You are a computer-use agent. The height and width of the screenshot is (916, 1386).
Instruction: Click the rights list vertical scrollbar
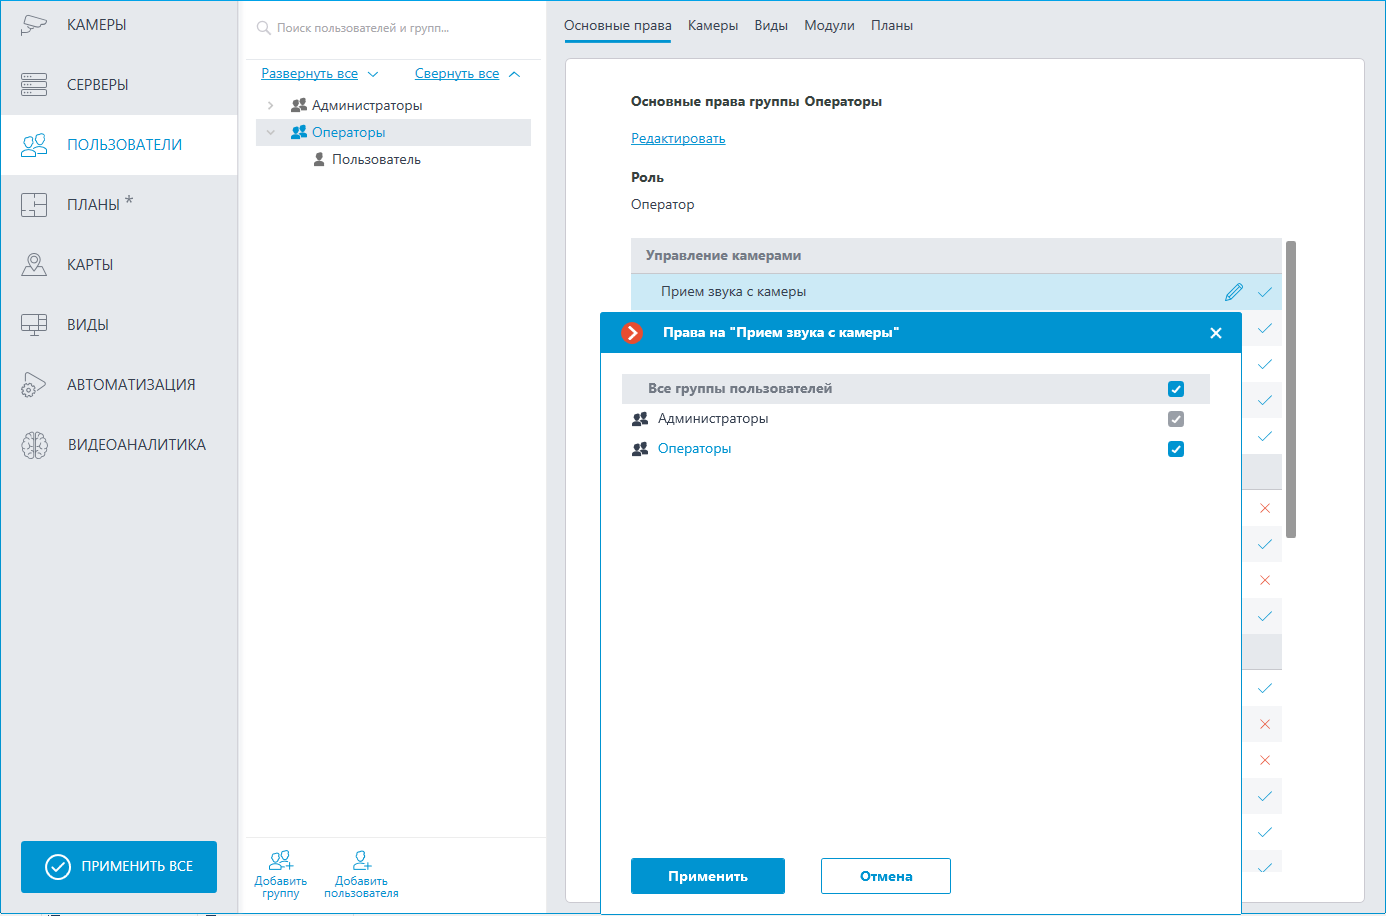(1291, 390)
